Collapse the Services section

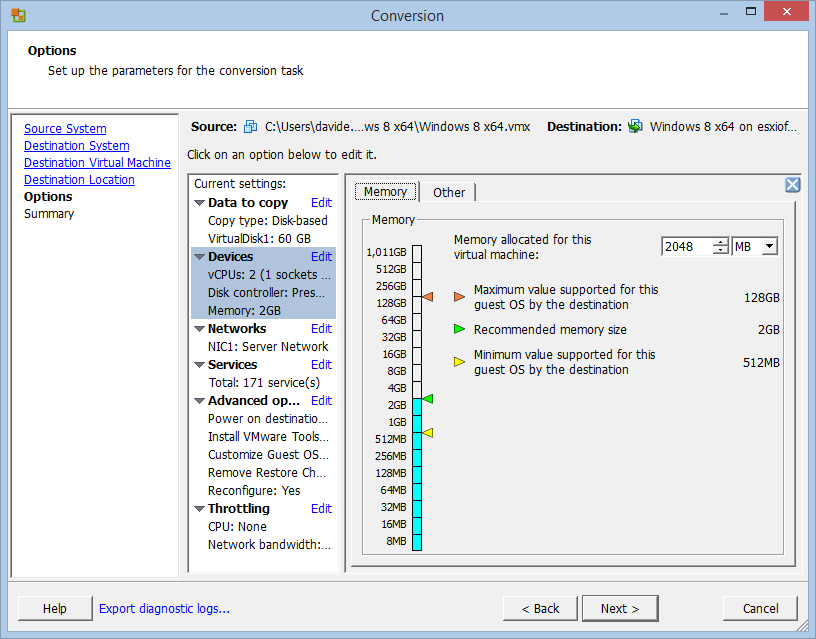click(199, 365)
